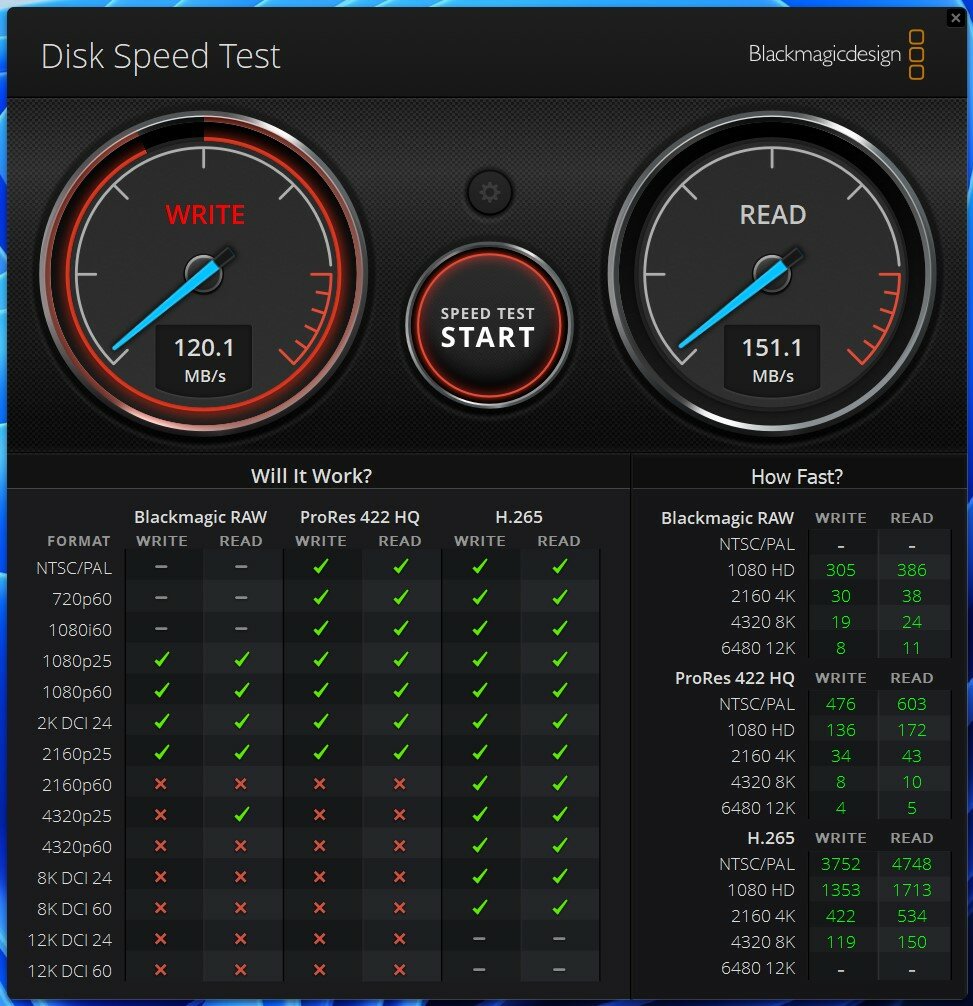Click the 1080p25 Blackmagic RAW write checkmark
This screenshot has height=1006, width=973.
coord(162,659)
